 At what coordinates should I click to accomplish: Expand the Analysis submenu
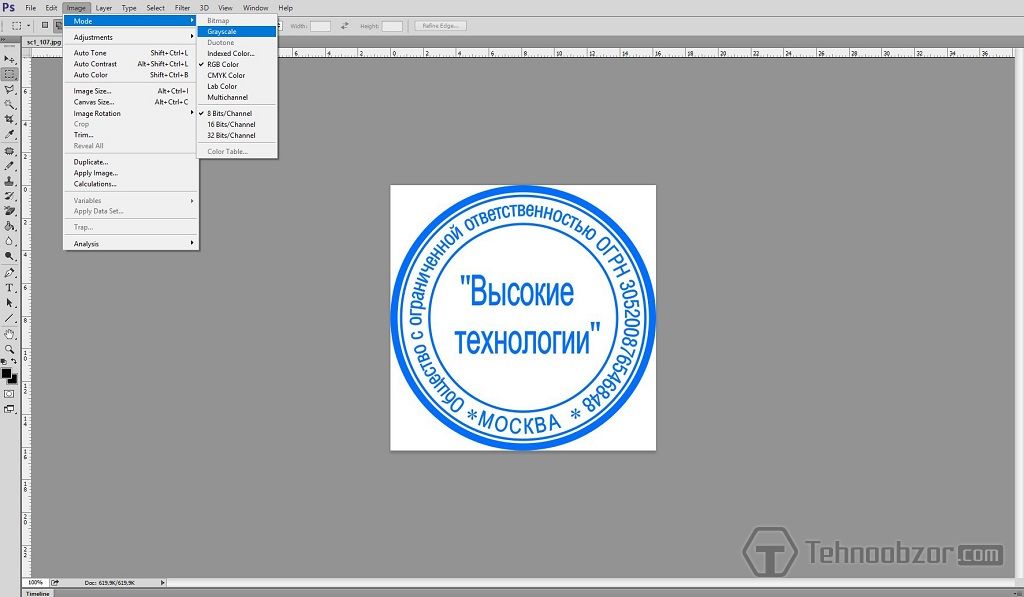click(x=131, y=244)
